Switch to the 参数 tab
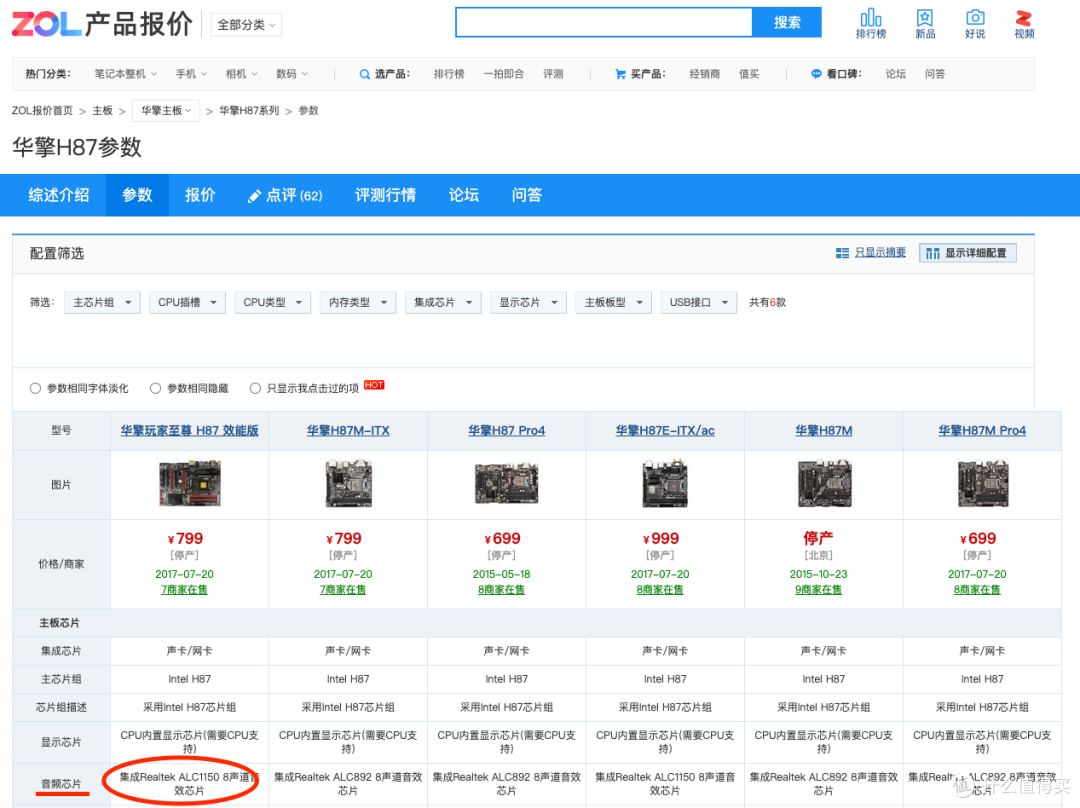The height and width of the screenshot is (808, 1080). point(137,196)
